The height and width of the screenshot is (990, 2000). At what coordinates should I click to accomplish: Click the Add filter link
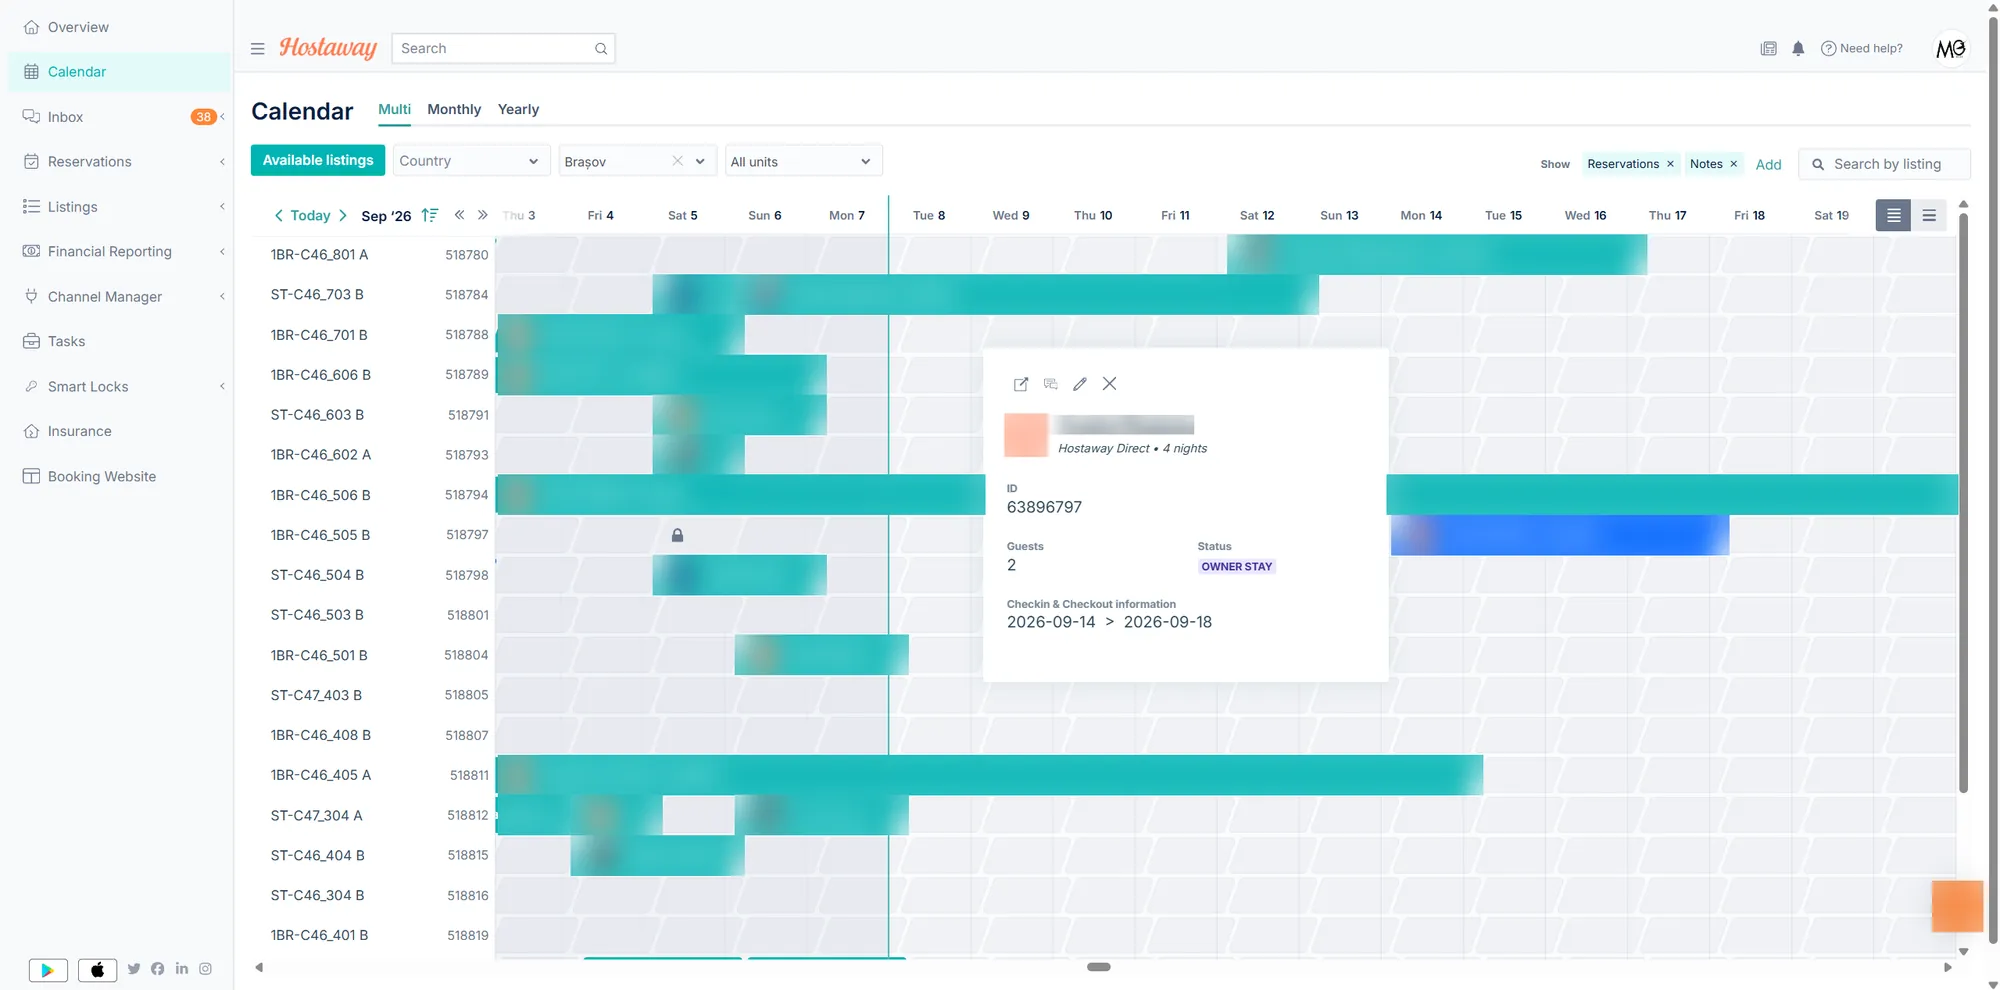pyautogui.click(x=1768, y=164)
